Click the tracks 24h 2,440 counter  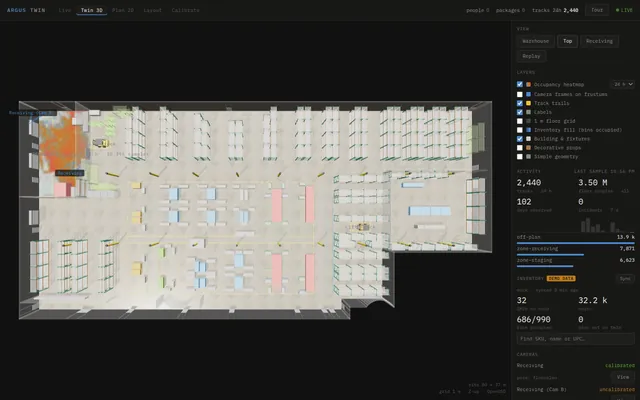click(555, 10)
